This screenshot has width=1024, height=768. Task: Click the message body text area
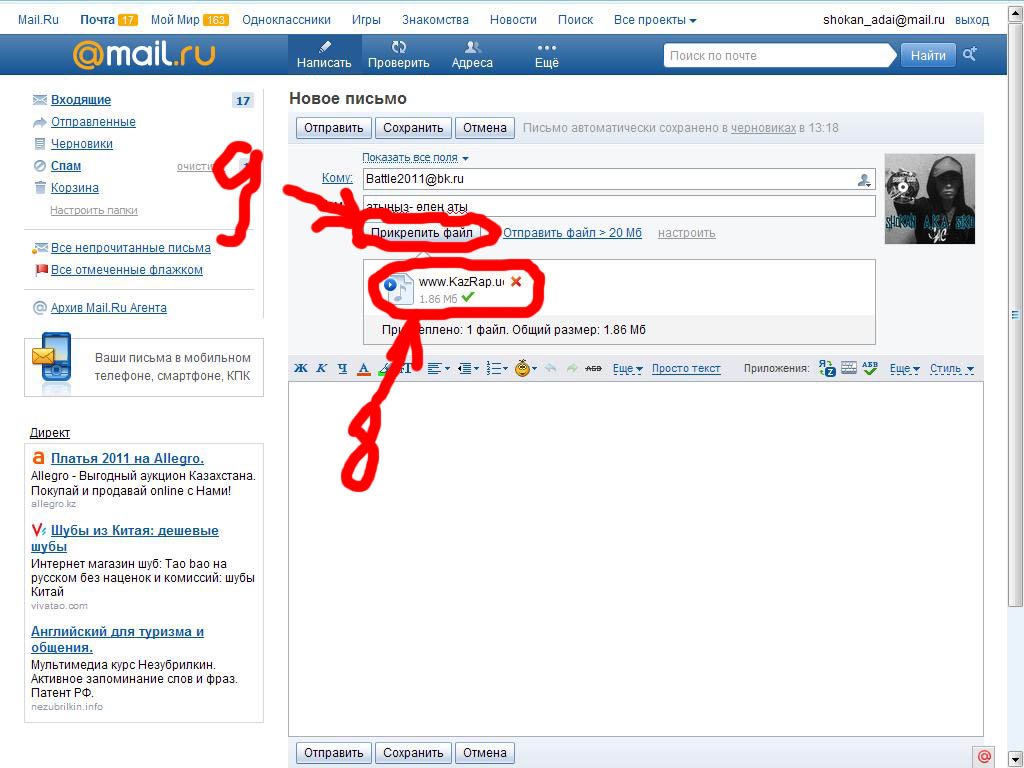coord(635,558)
